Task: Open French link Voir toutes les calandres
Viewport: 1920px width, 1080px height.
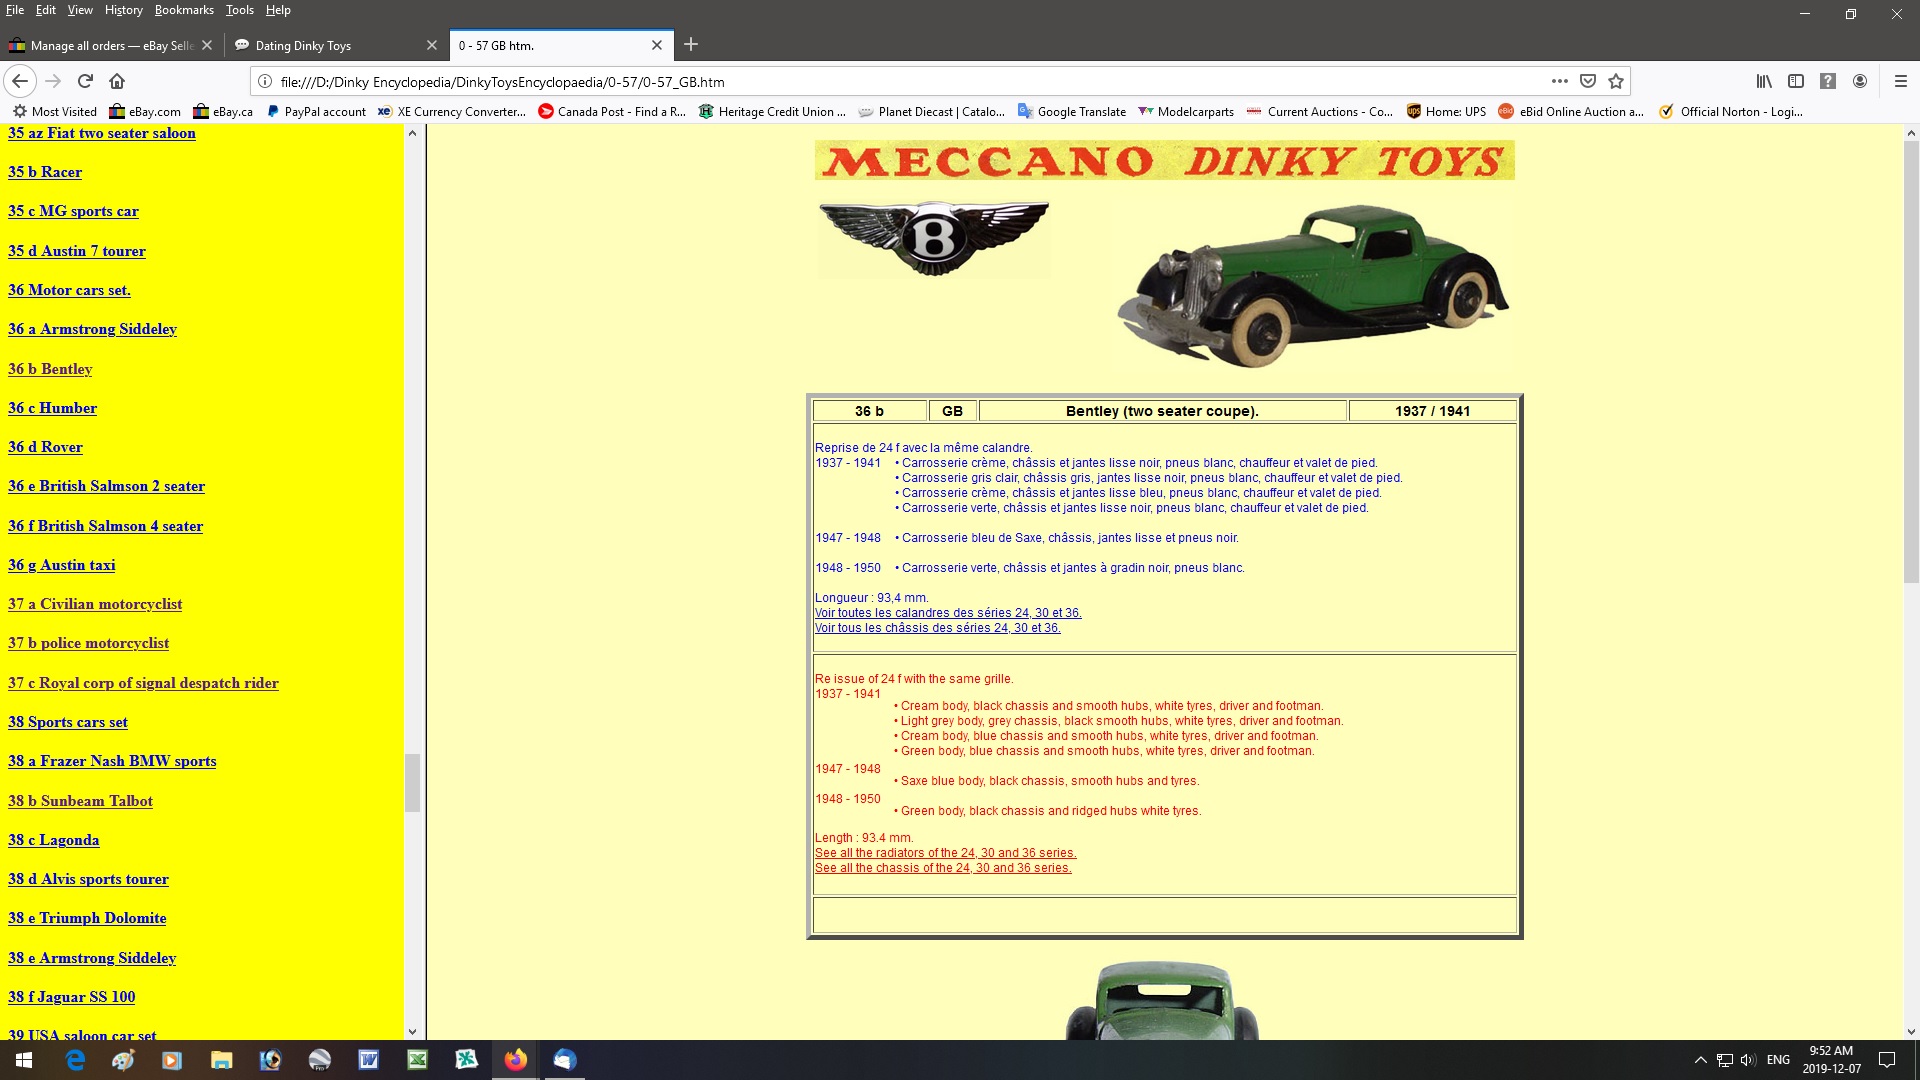Action: click(948, 613)
